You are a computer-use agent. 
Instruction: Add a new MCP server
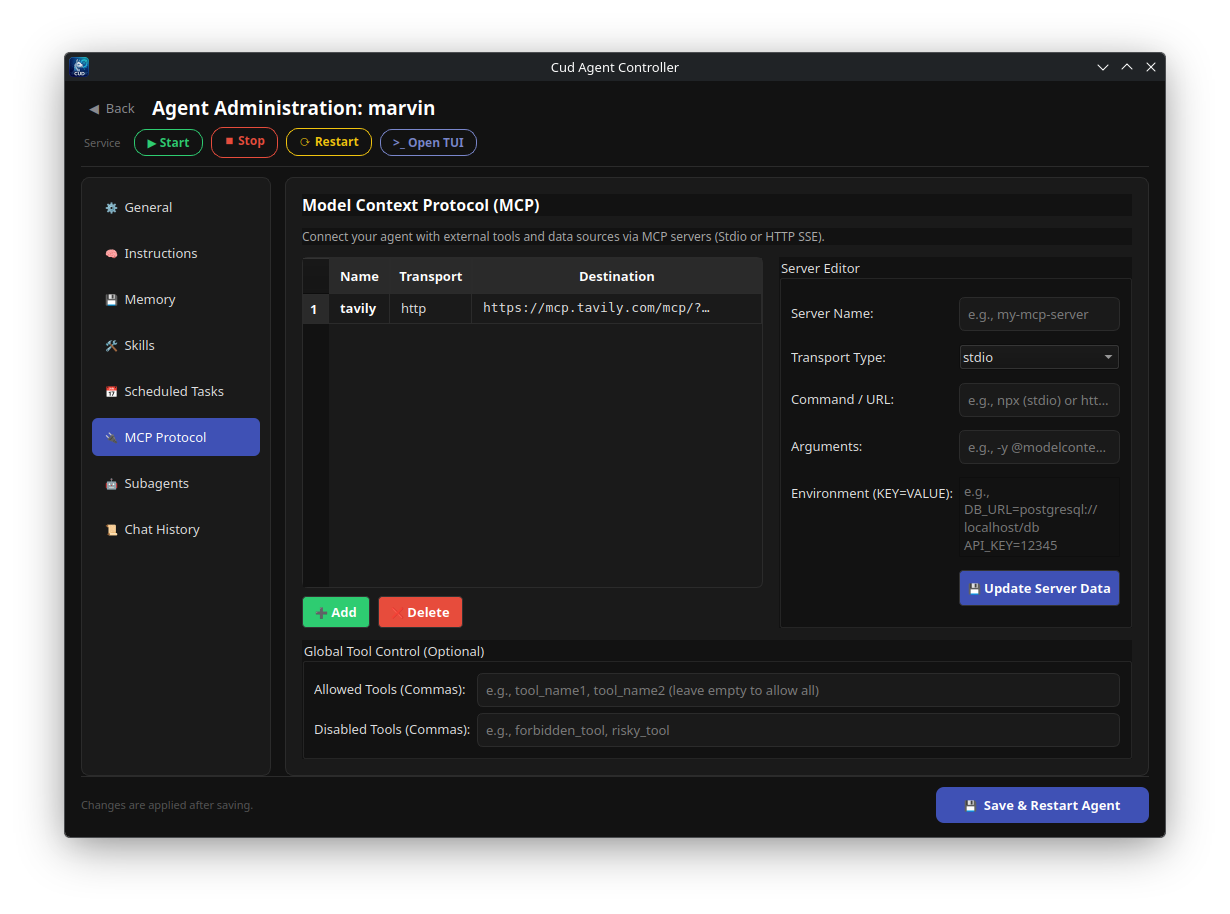coord(336,612)
